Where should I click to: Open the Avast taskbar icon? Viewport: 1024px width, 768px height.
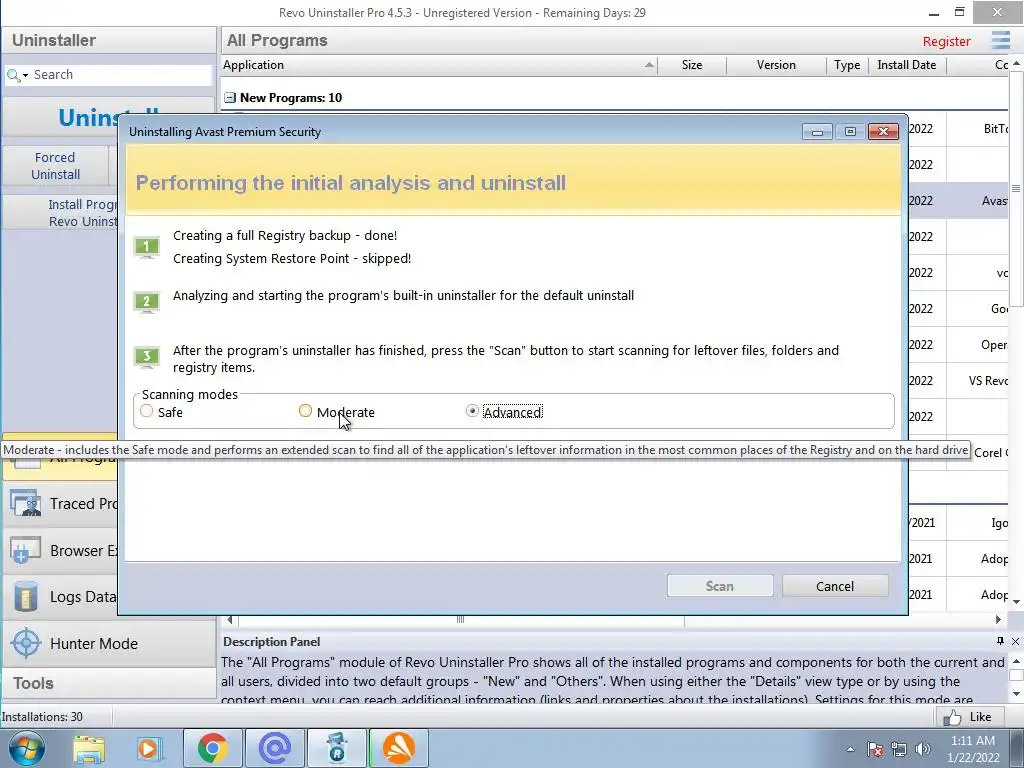pyautogui.click(x=398, y=748)
